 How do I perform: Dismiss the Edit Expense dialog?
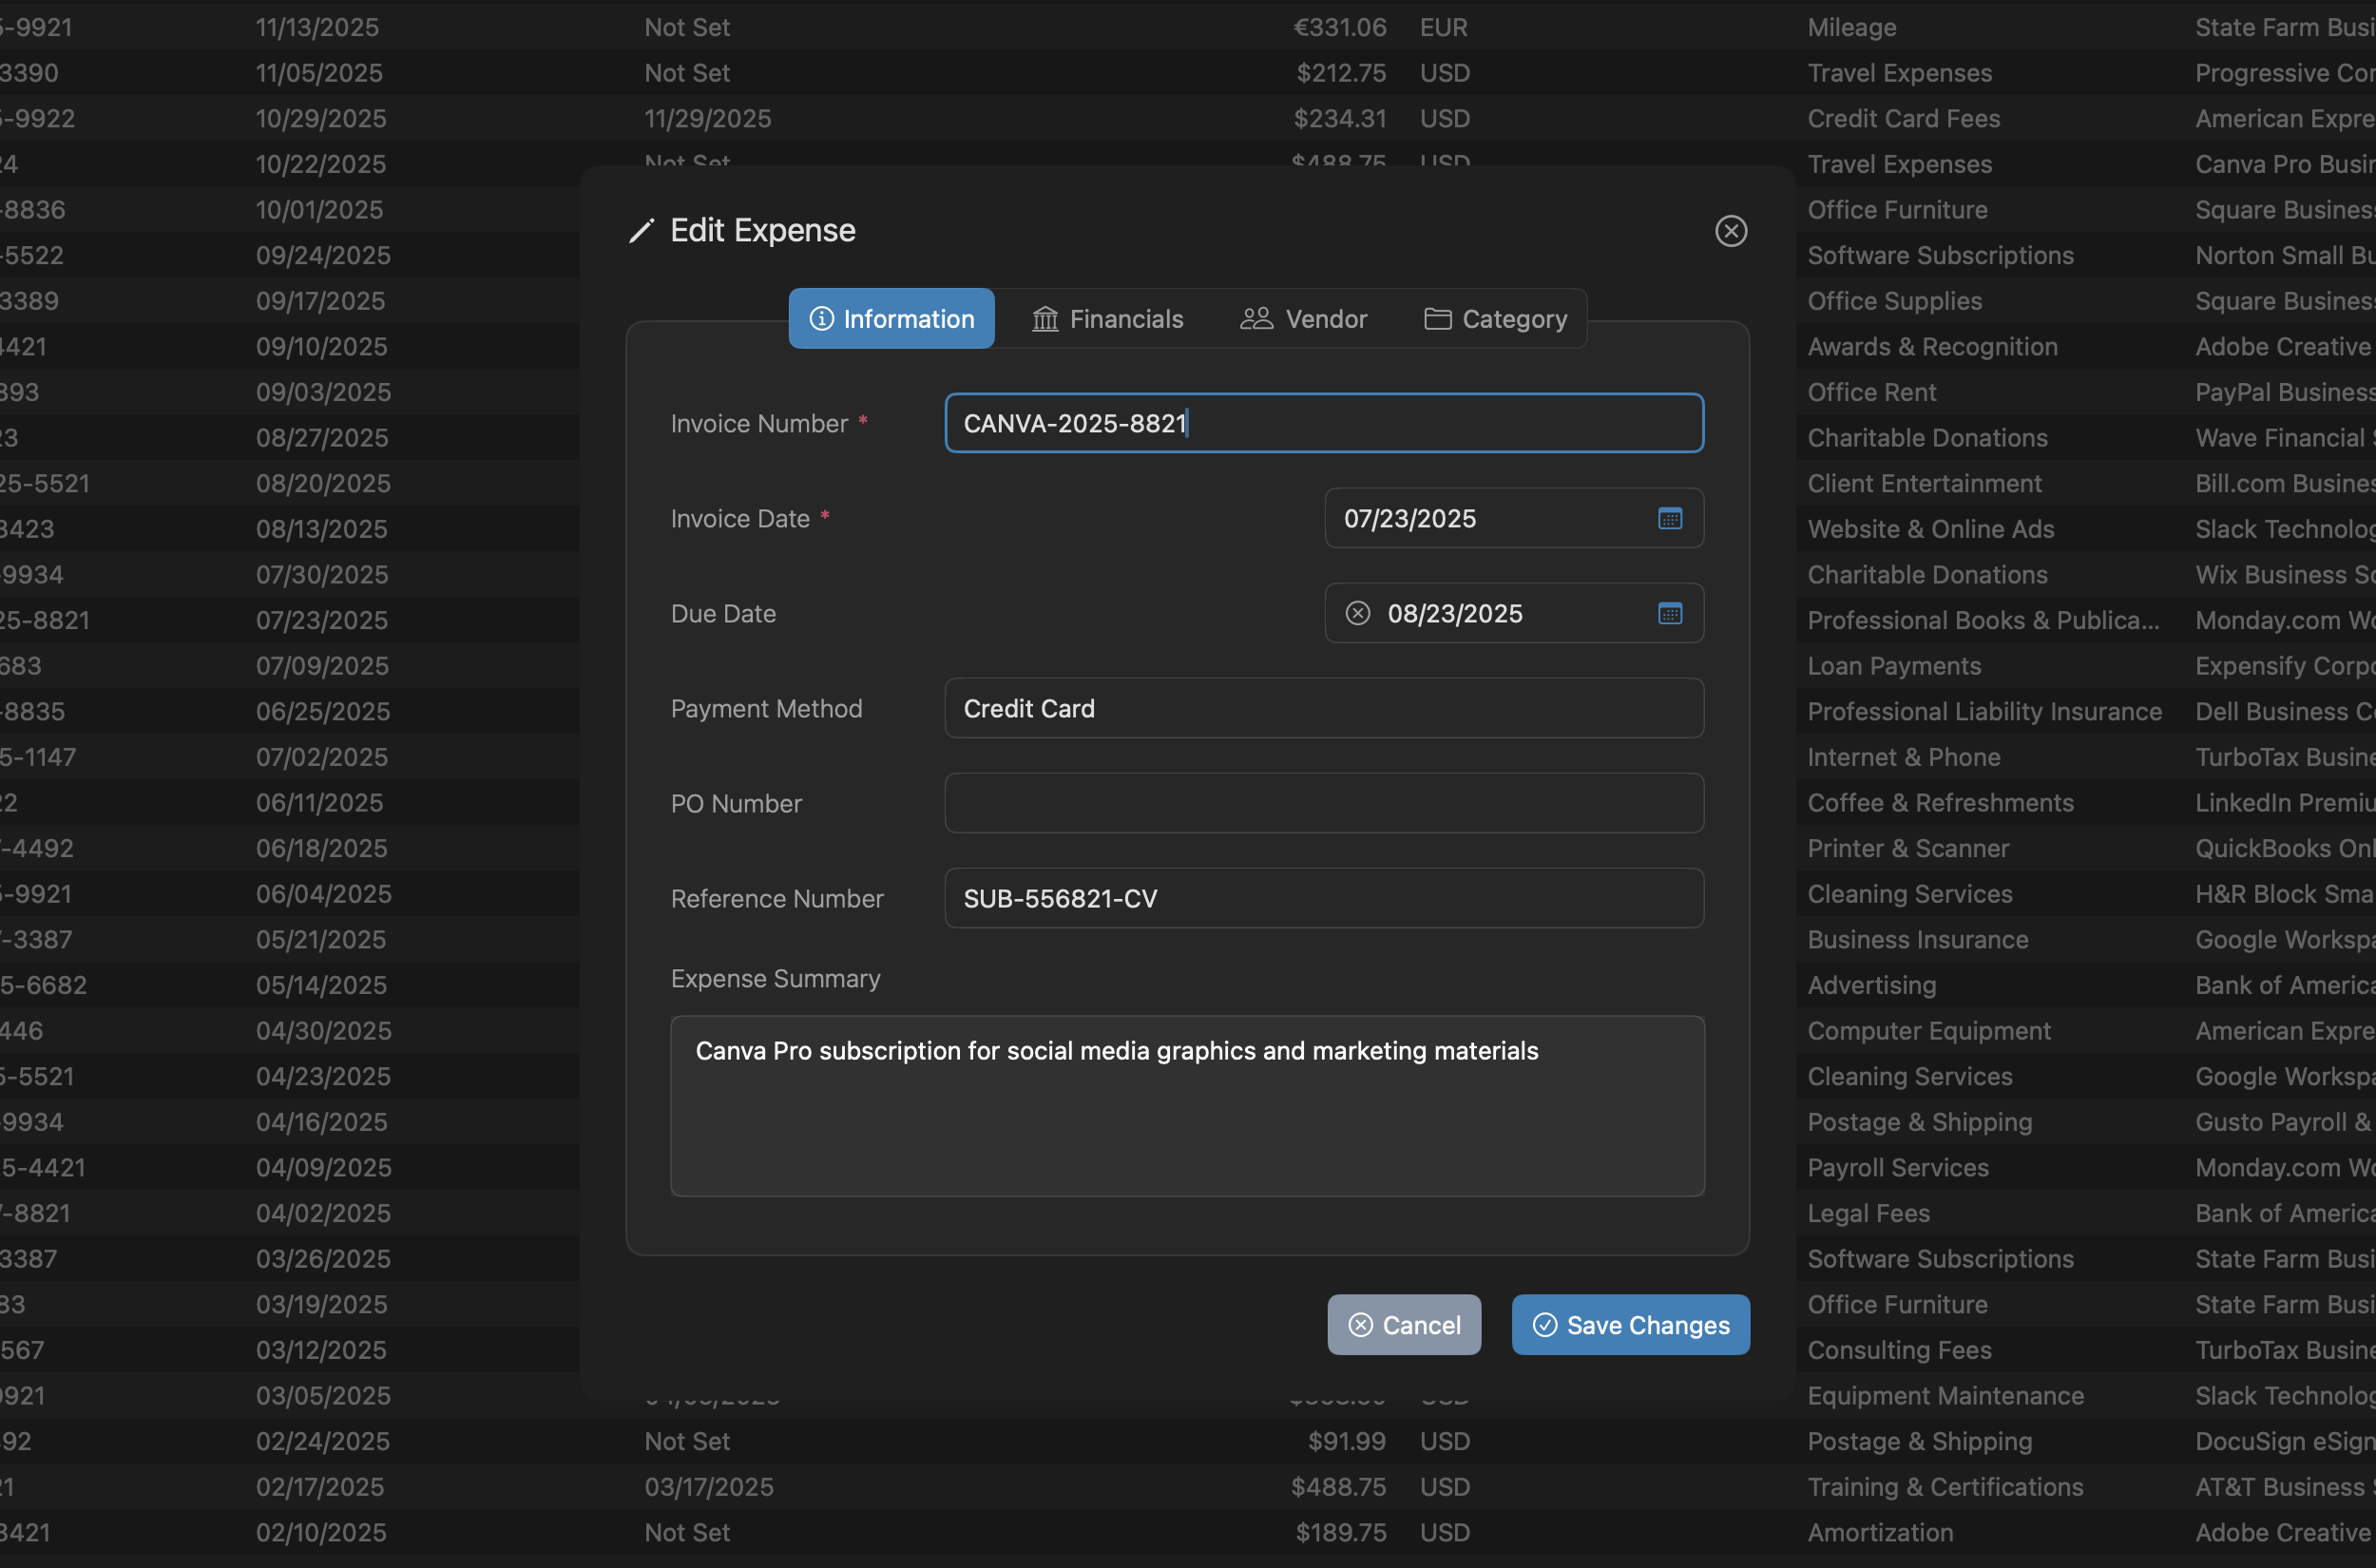1731,230
